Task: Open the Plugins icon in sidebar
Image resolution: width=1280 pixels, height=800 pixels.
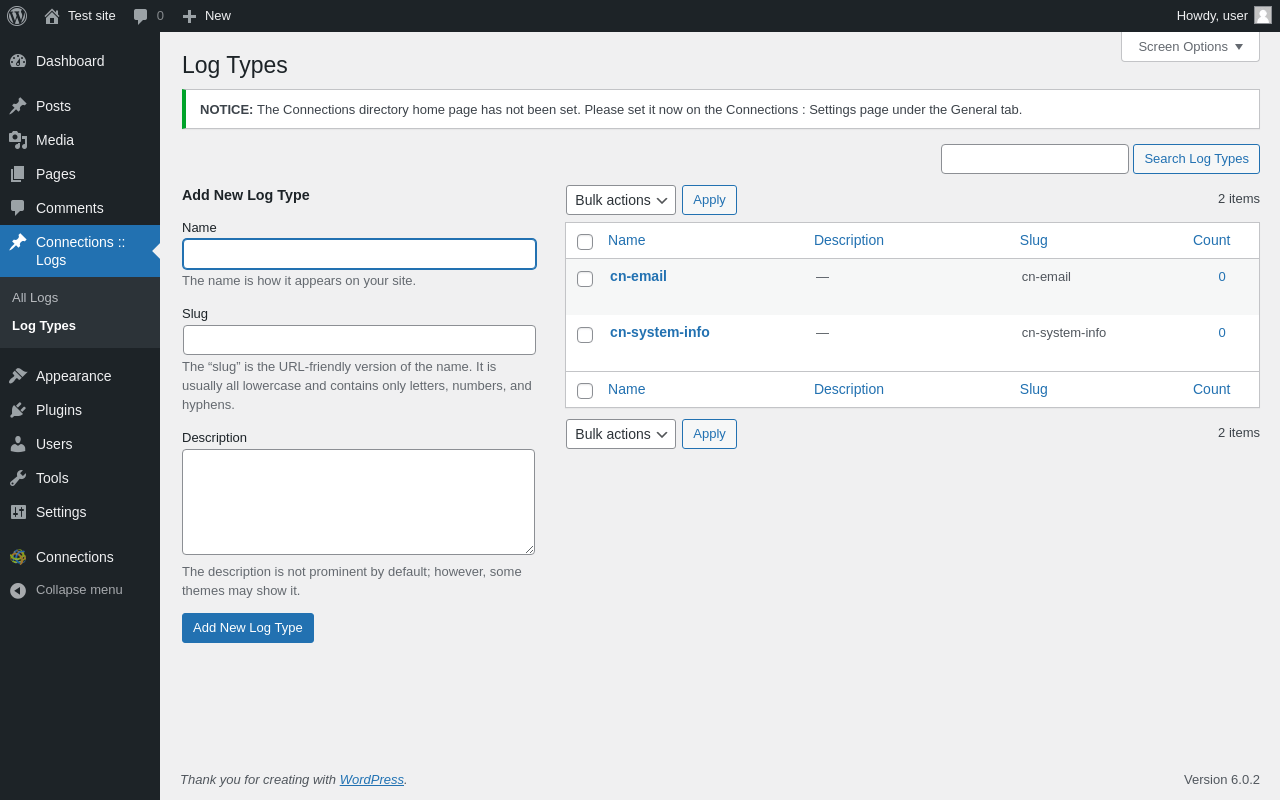Action: click(x=18, y=410)
